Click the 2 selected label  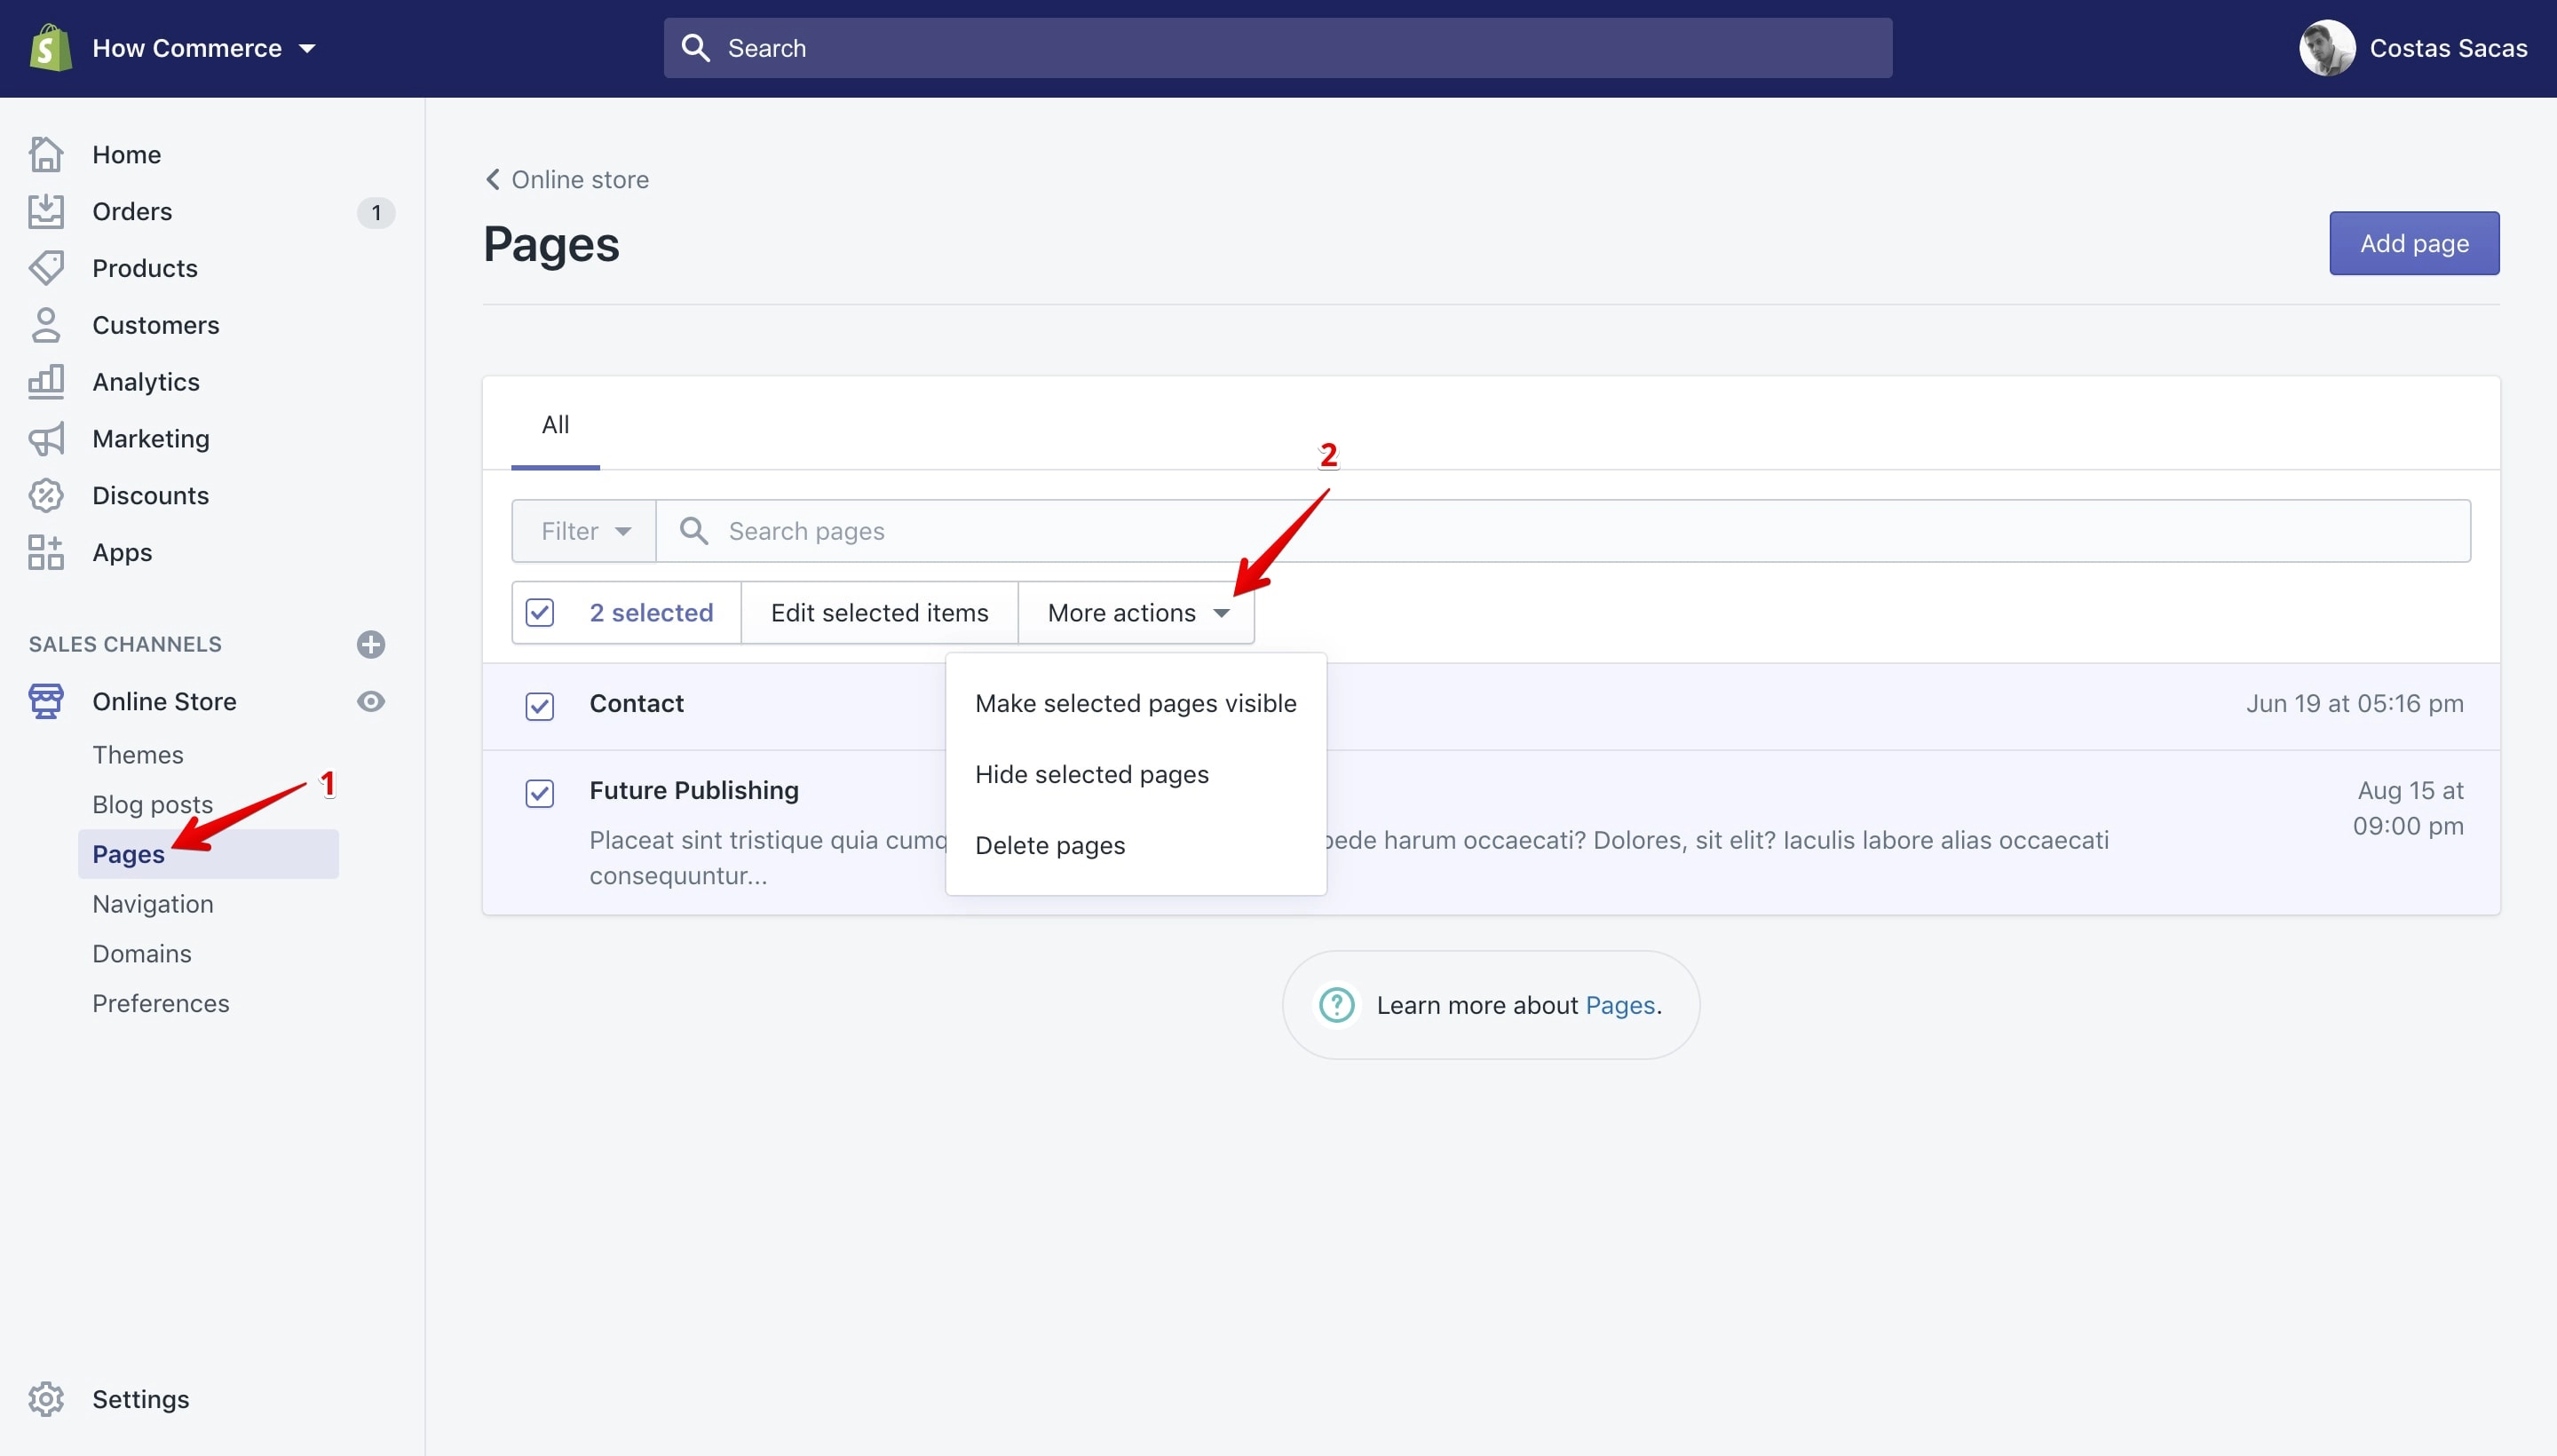(651, 612)
